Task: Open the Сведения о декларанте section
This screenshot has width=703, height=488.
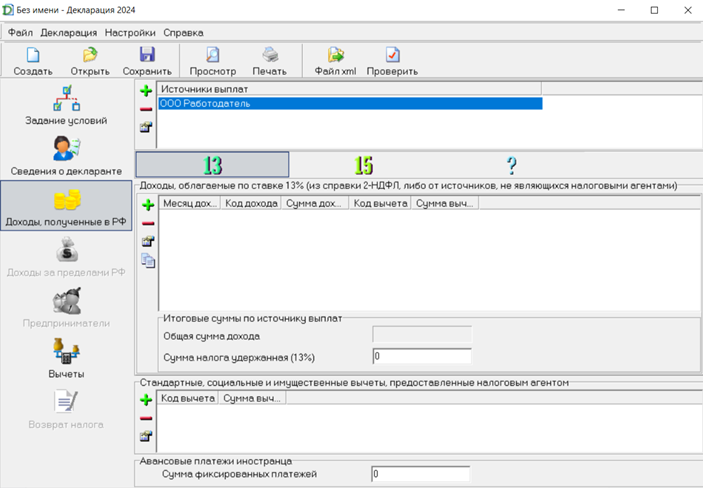Action: pyautogui.click(x=66, y=155)
